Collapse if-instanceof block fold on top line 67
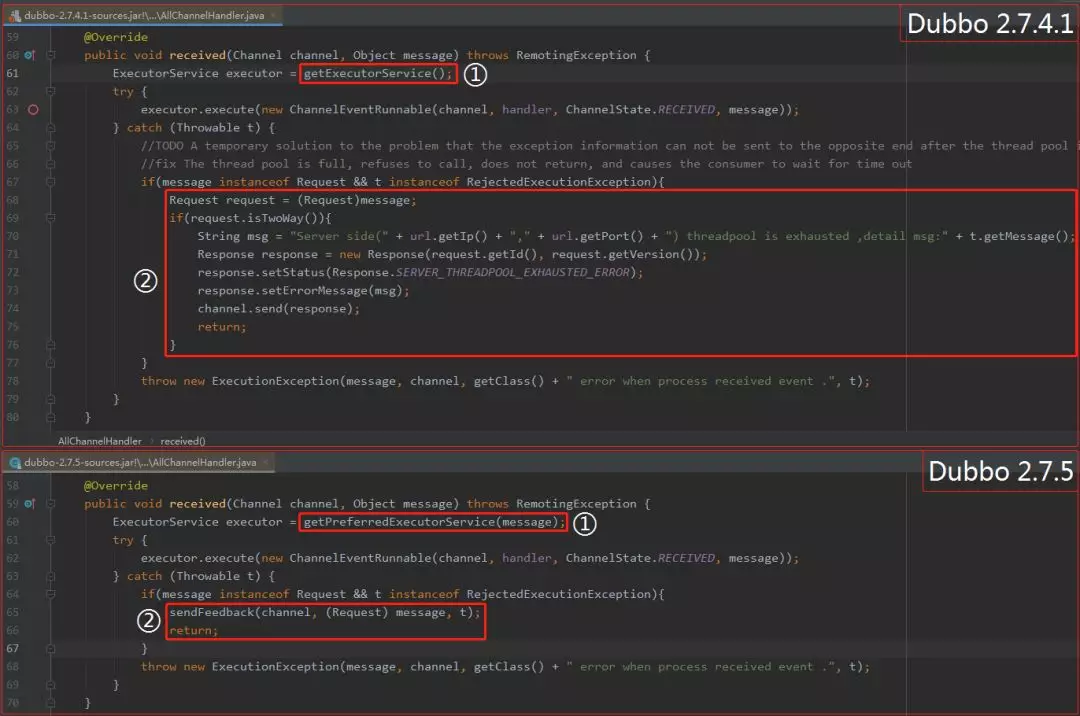The width and height of the screenshot is (1080, 716). tap(51, 182)
